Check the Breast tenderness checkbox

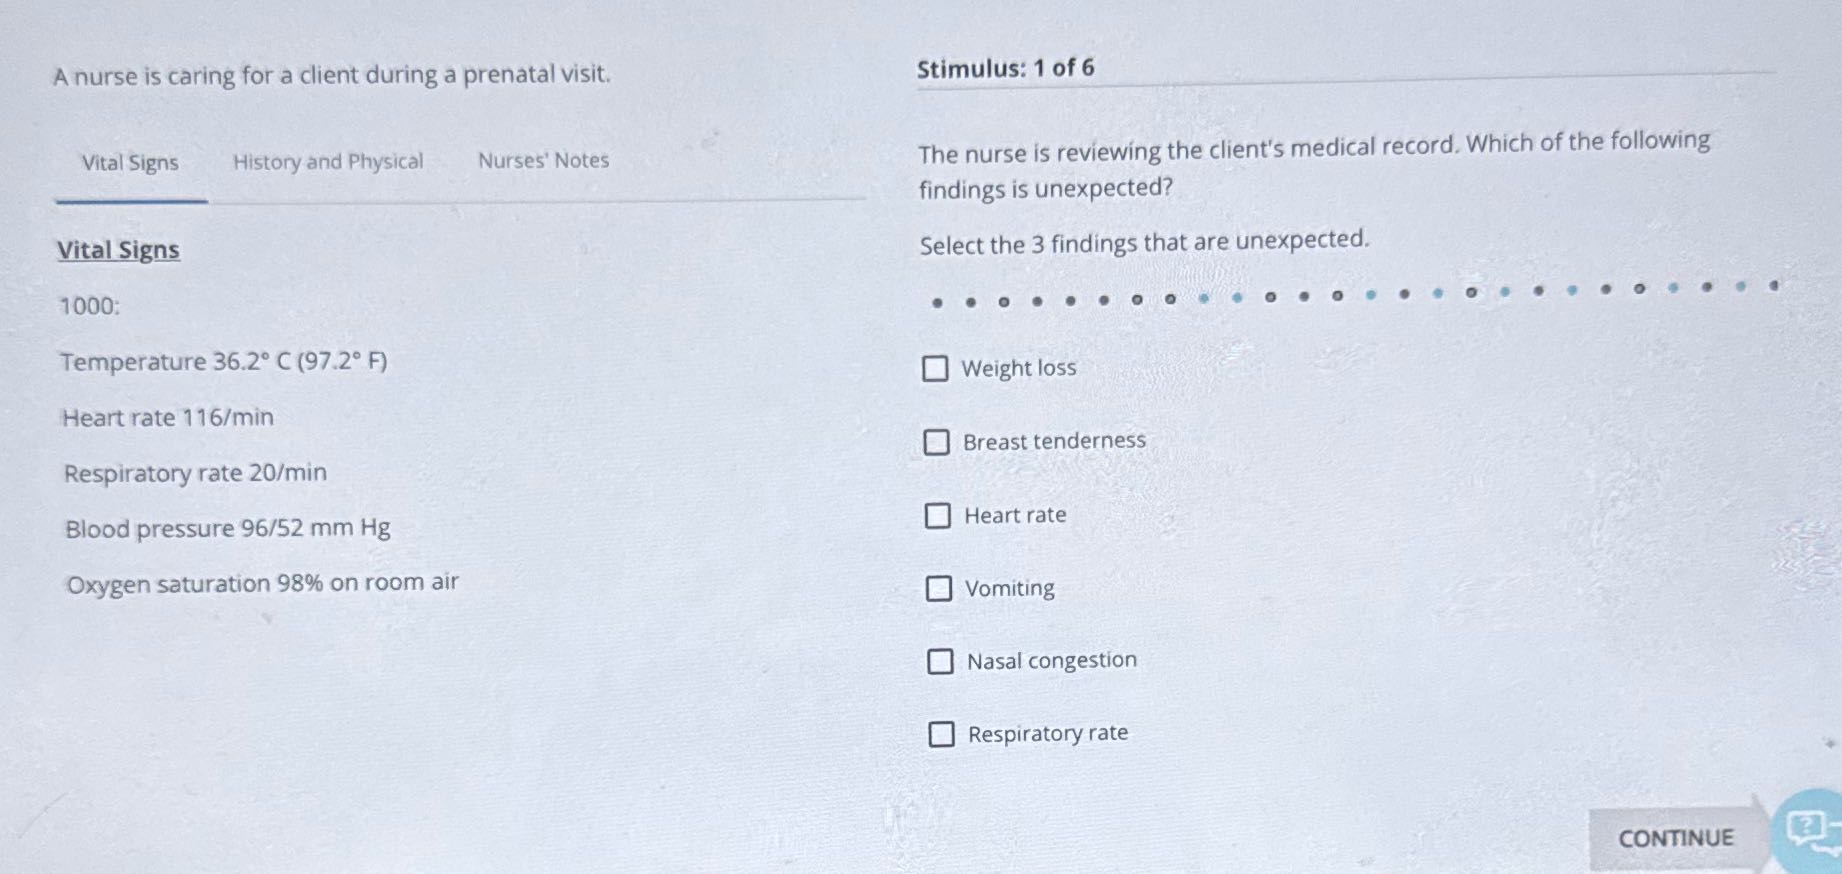937,442
